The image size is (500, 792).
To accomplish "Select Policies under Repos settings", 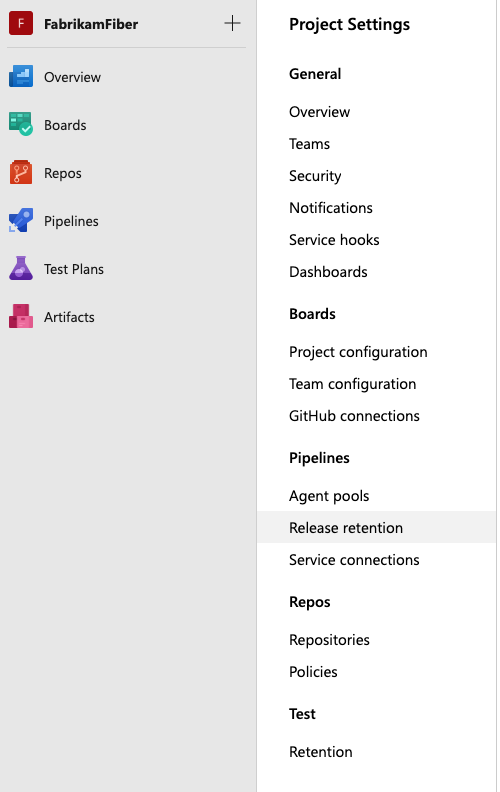I will point(313,672).
